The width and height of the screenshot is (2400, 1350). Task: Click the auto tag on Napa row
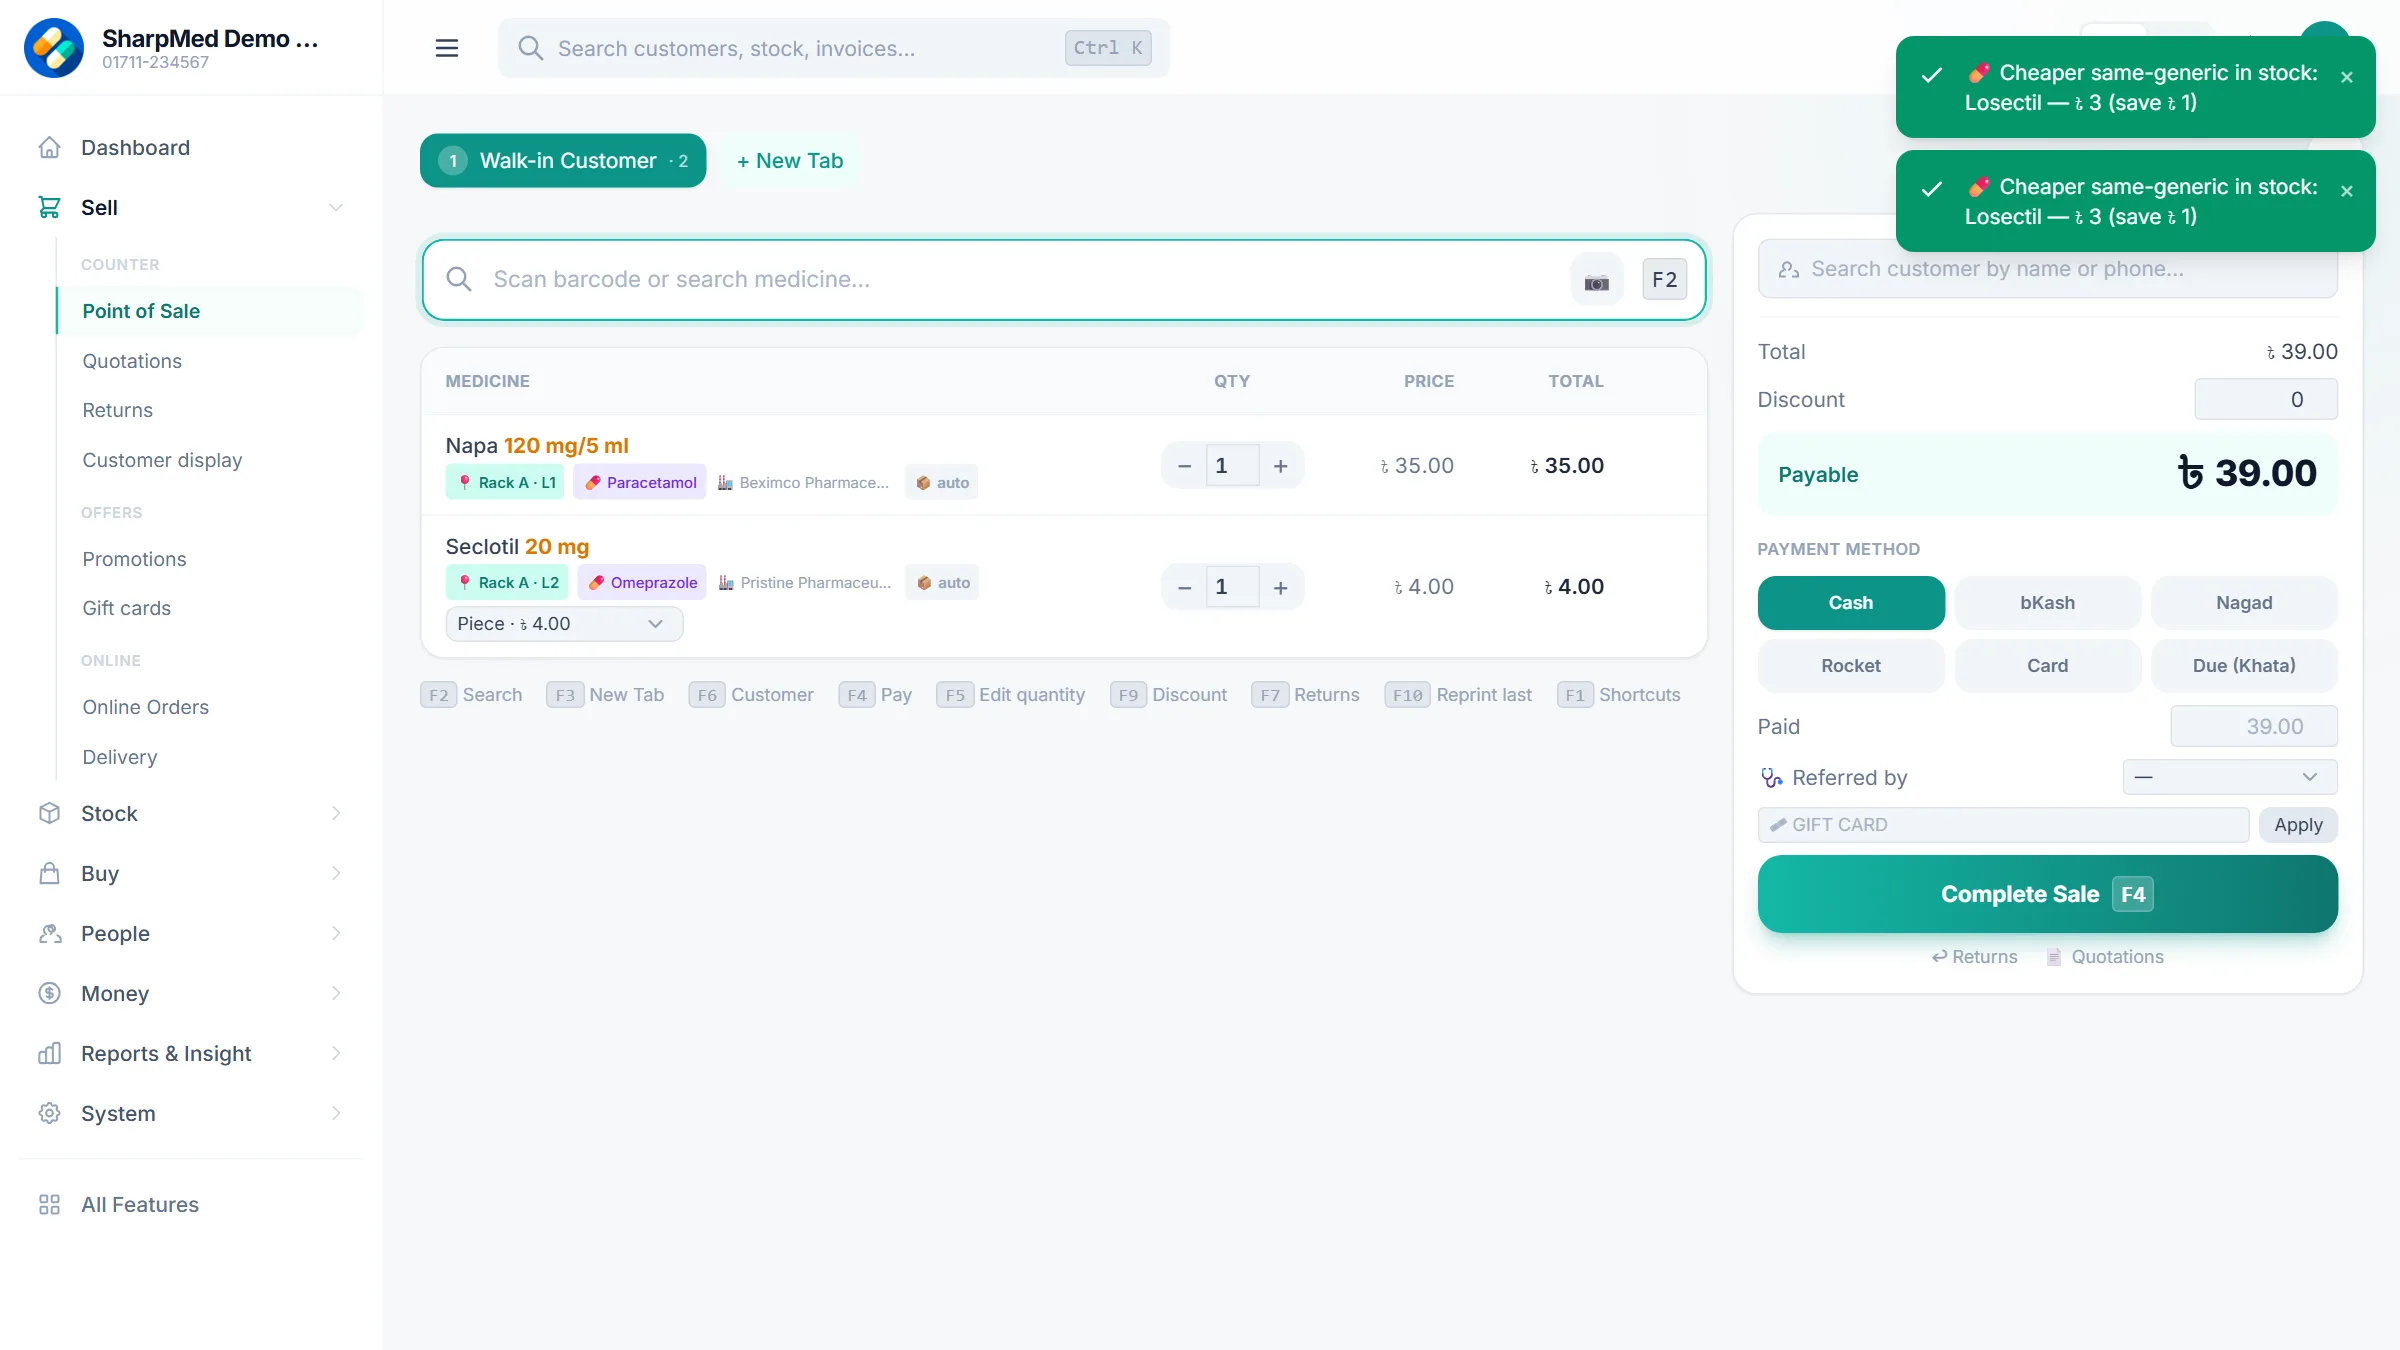pos(942,482)
